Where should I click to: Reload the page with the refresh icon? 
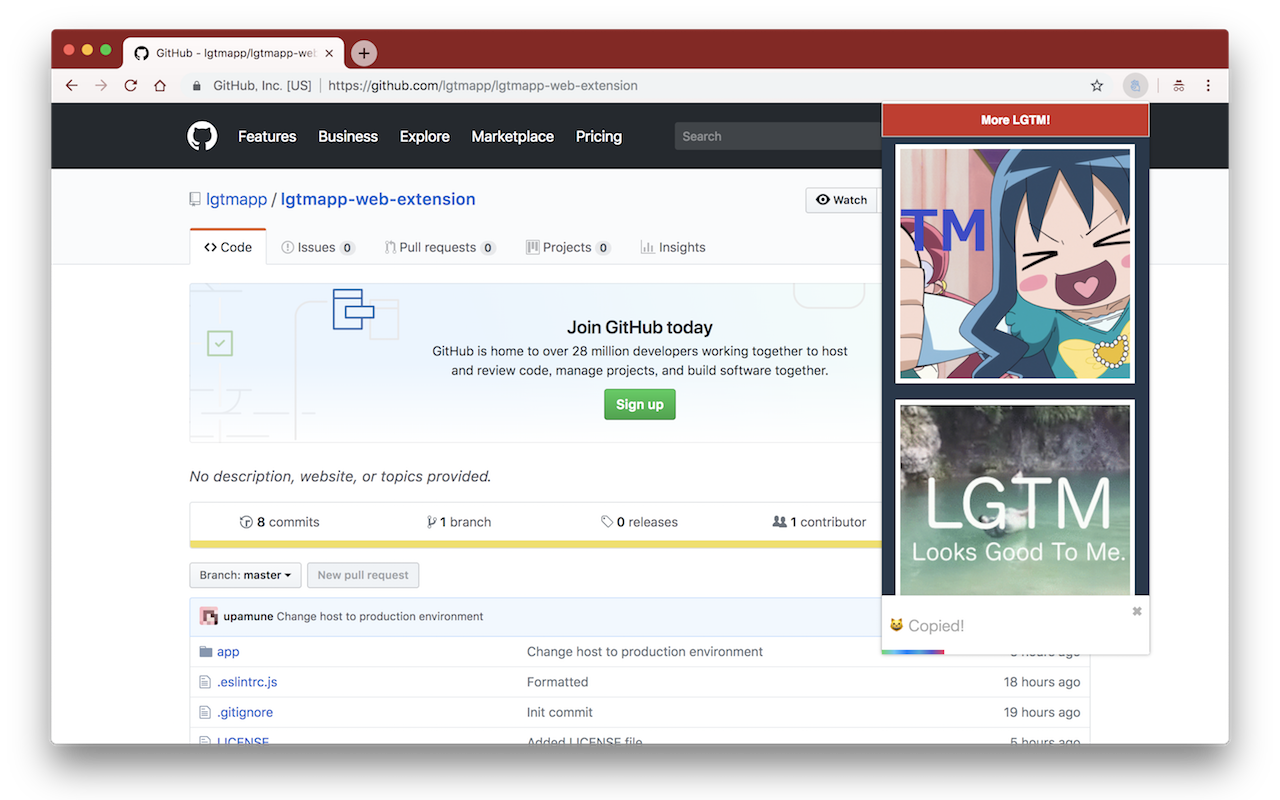(130, 86)
